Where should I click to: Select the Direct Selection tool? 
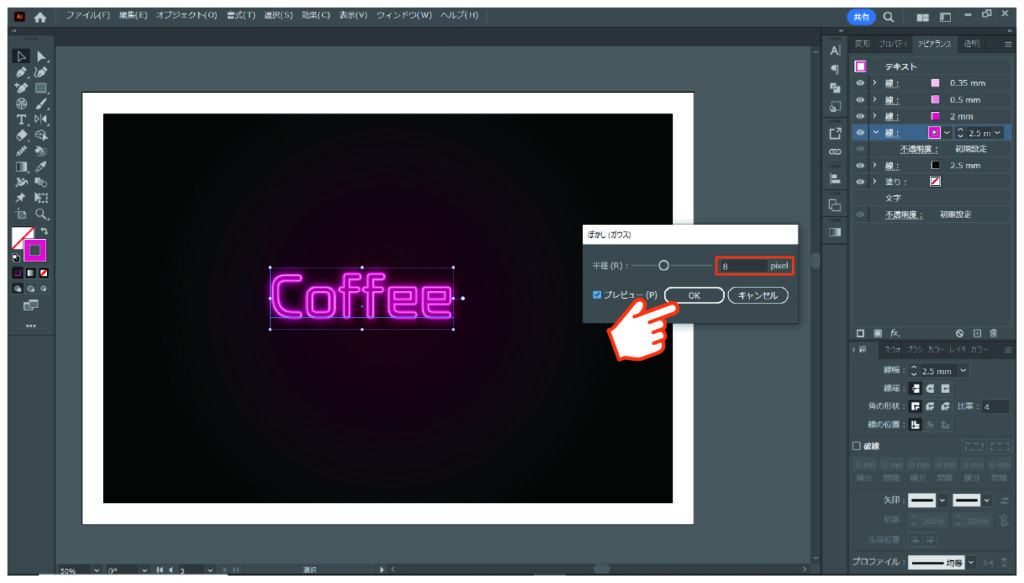point(41,57)
